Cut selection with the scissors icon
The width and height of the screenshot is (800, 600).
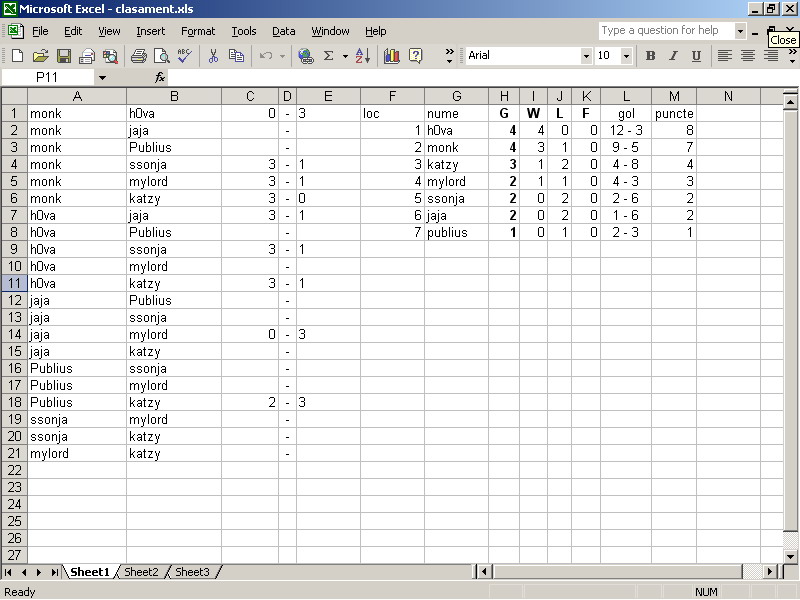point(213,56)
